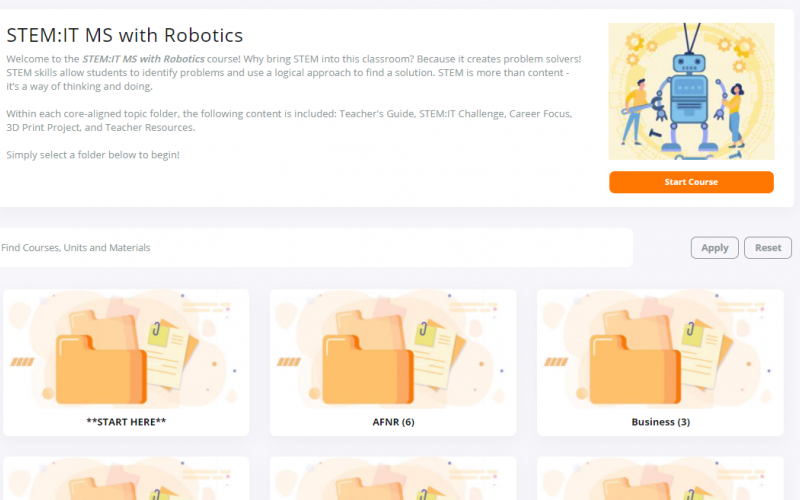Click the paperclip note on START HERE card

pyautogui.click(x=168, y=350)
